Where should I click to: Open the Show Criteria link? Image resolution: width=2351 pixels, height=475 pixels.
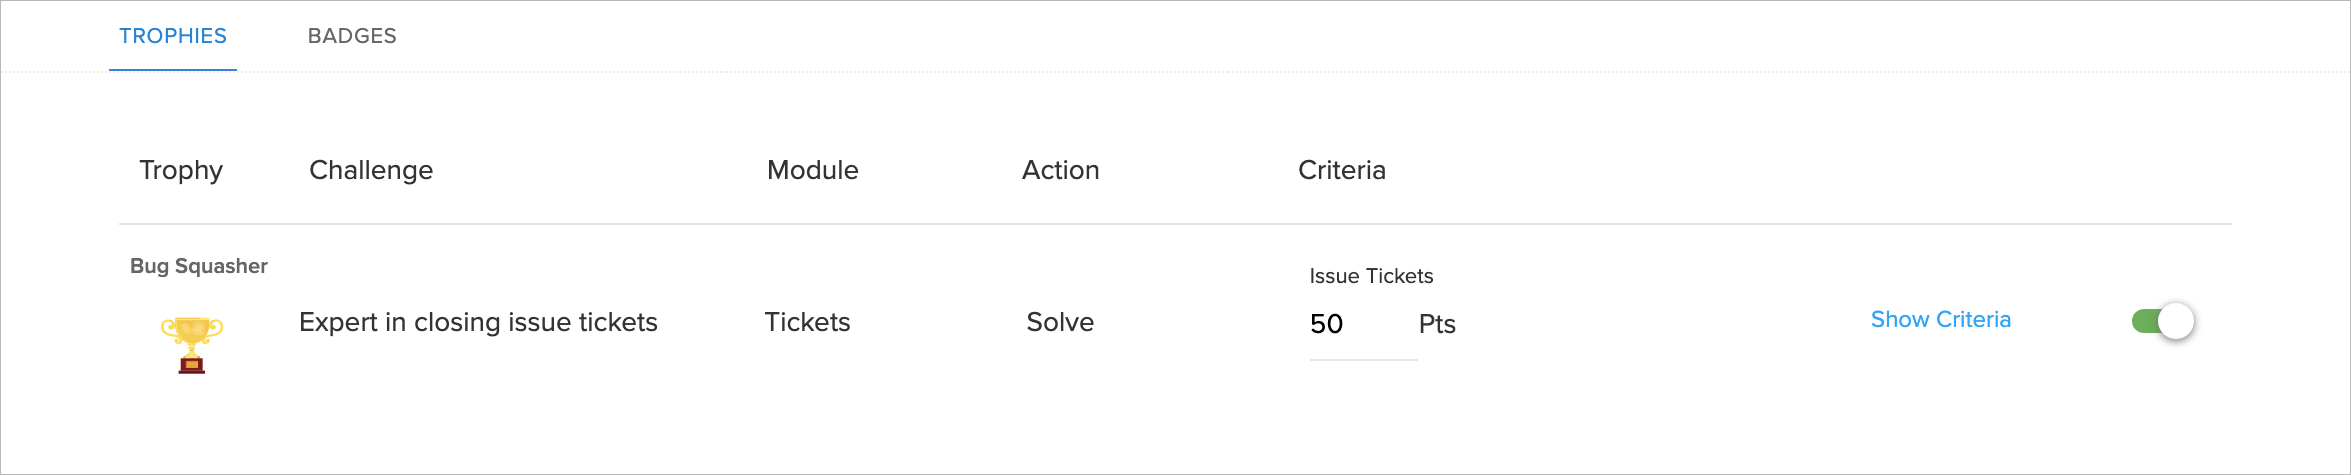click(1940, 320)
